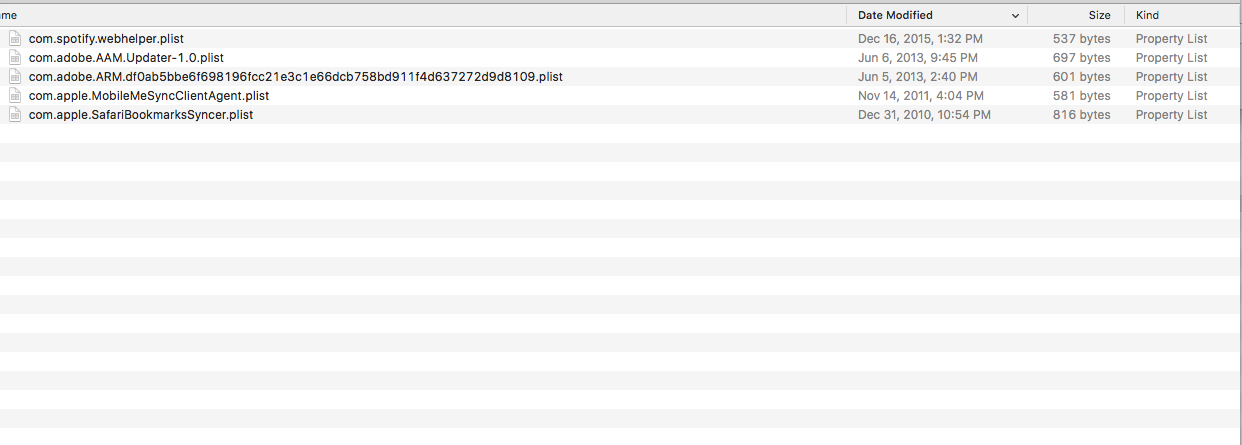Click the com.adobe.ARM plist file icon
Screen dimensions: 1242x445
pyautogui.click(x=15, y=76)
